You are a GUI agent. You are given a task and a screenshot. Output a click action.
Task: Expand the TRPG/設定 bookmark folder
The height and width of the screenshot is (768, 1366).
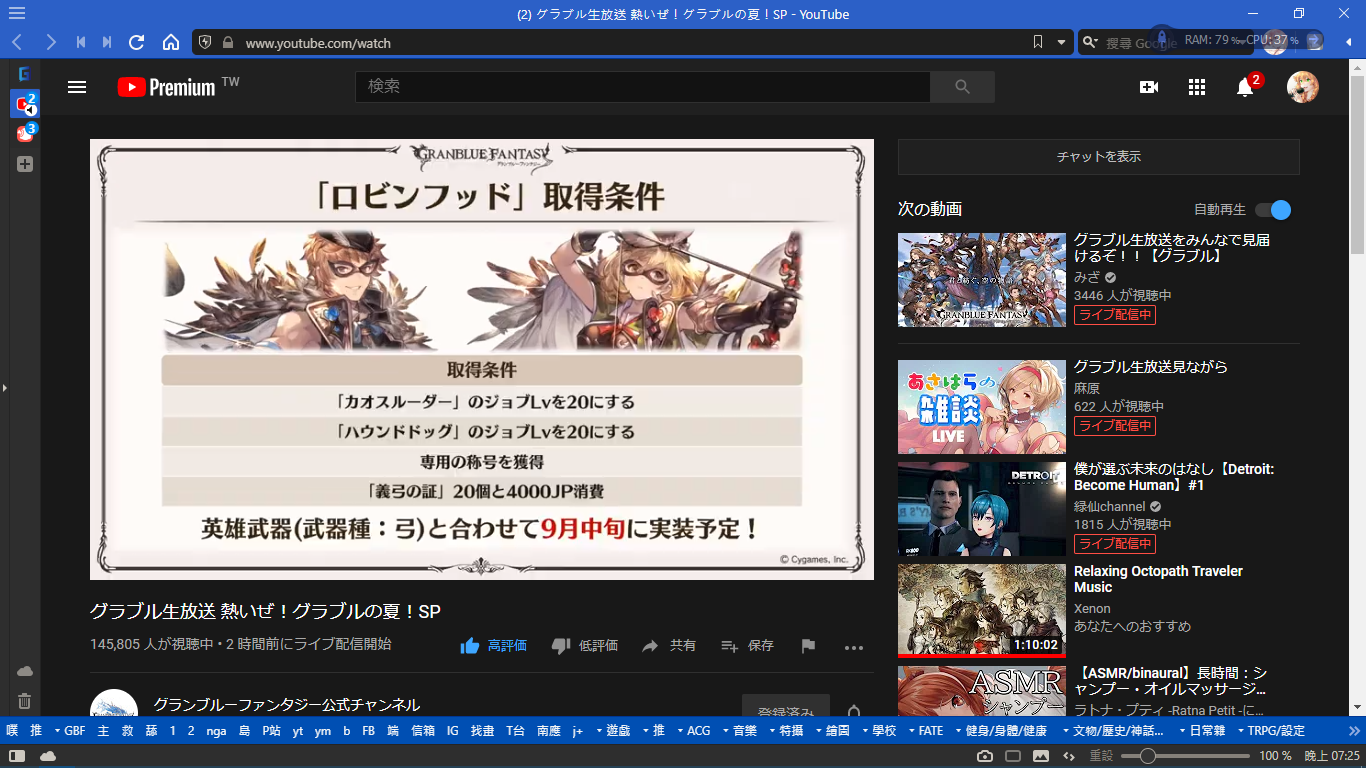point(1270,731)
